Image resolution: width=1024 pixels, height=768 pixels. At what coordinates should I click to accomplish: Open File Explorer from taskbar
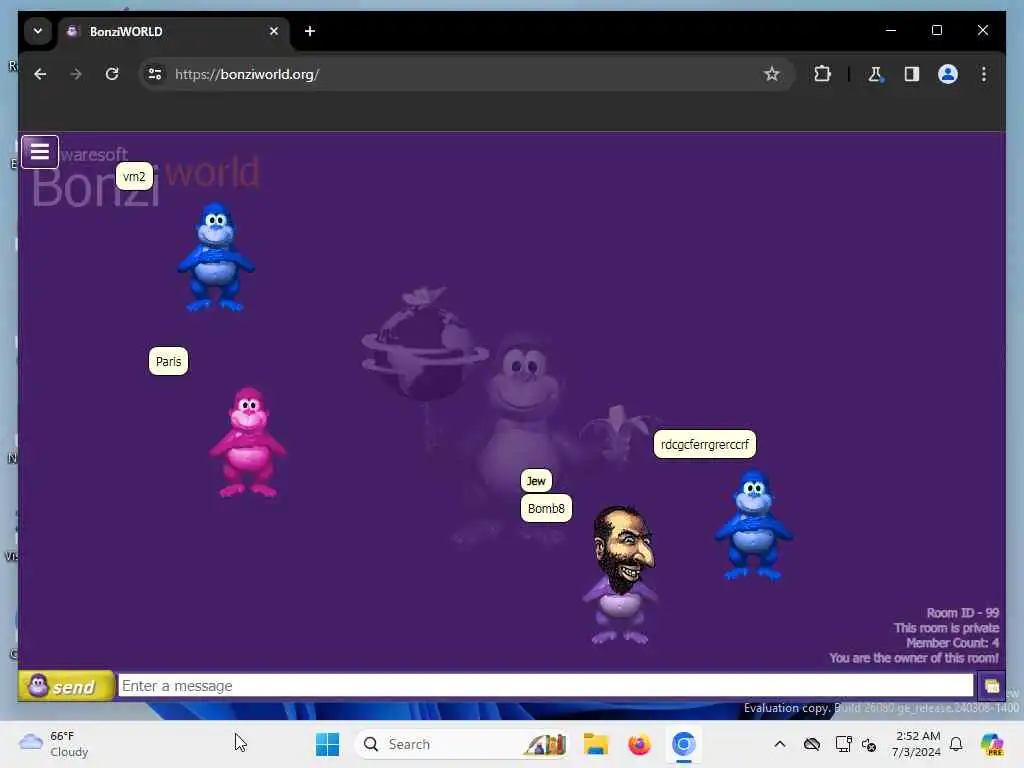(596, 744)
